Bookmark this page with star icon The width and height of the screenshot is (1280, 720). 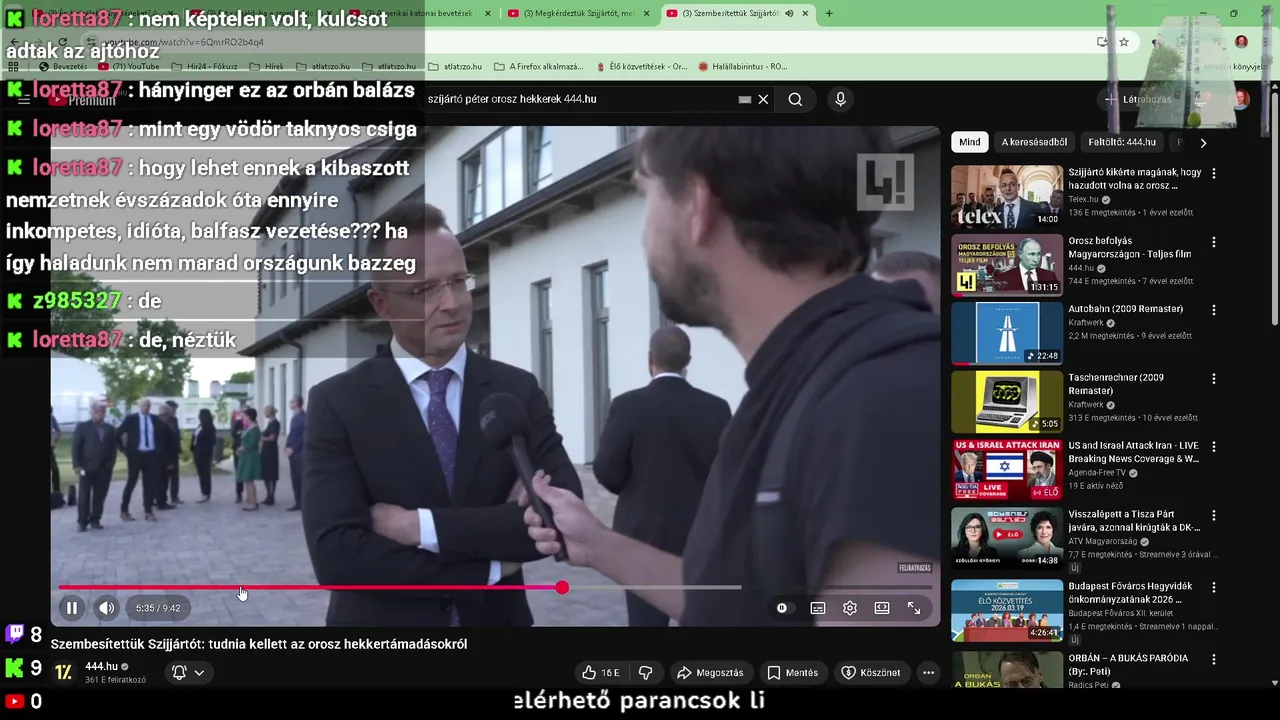[x=1124, y=42]
